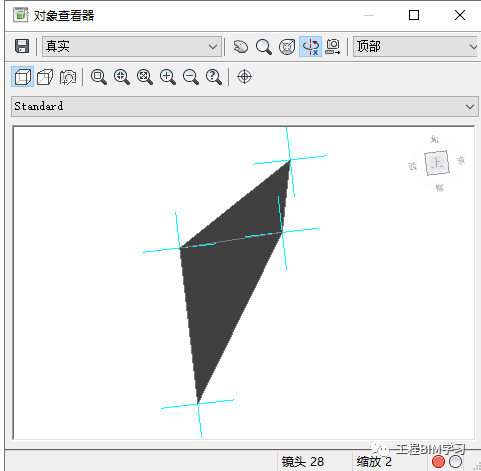Click the save floppy disk icon

tap(22, 46)
